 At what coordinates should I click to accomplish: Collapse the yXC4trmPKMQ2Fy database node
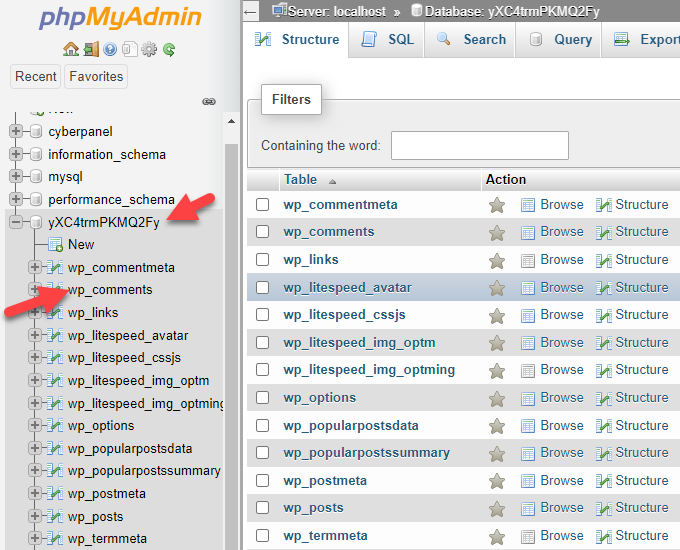(16, 222)
